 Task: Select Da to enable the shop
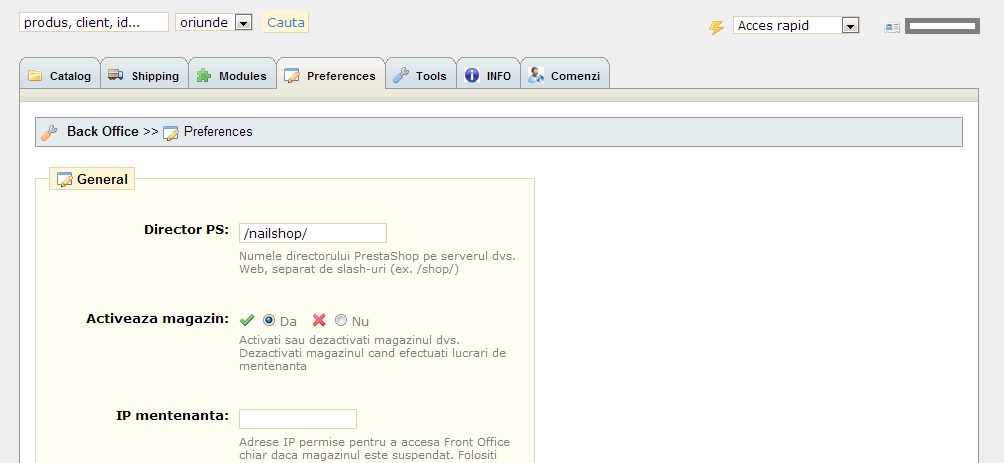(x=269, y=320)
